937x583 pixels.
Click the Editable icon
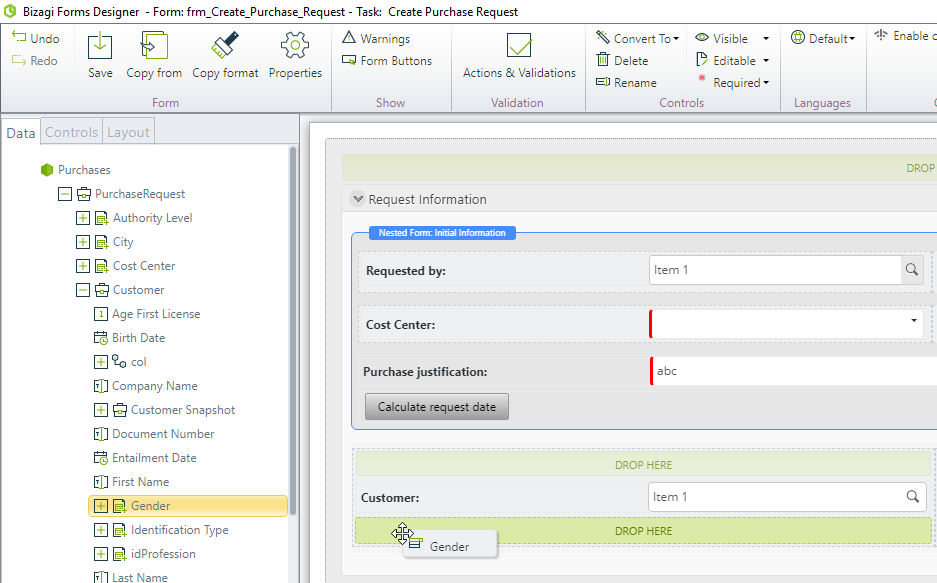702,60
